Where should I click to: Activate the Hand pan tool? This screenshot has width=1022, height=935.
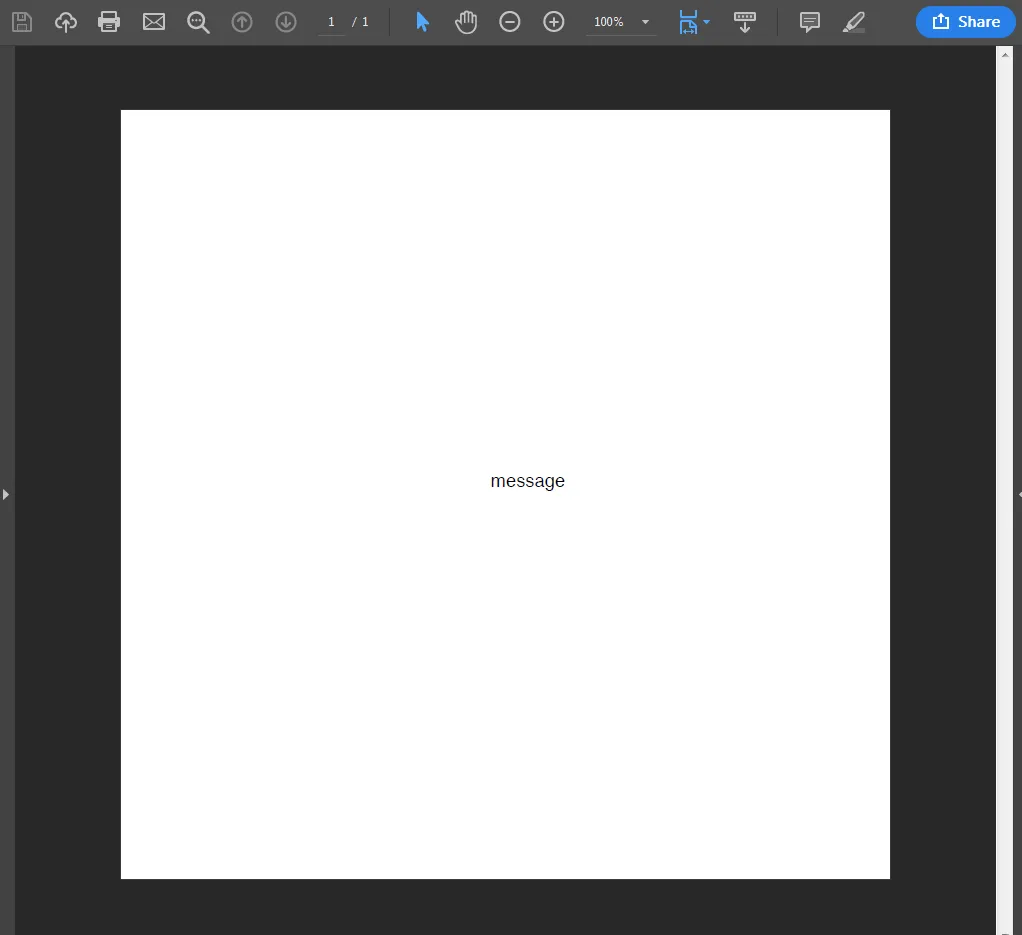coord(466,22)
